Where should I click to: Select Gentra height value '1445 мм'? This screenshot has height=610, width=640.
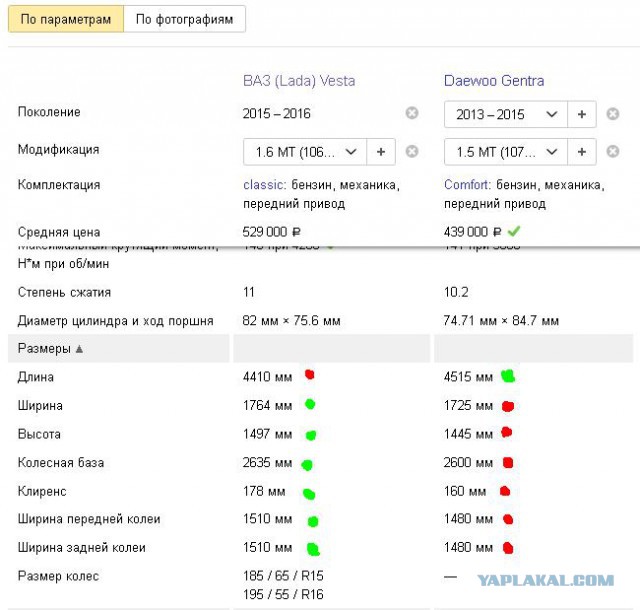[x=468, y=434]
